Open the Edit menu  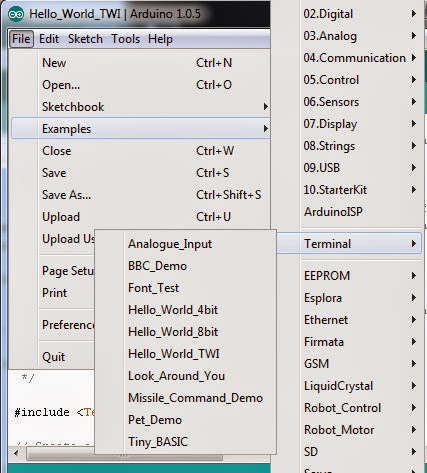click(49, 39)
